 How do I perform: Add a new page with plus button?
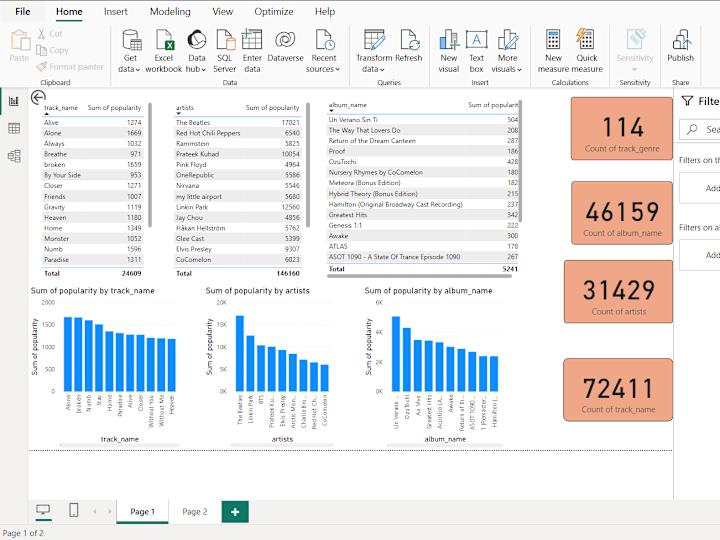[235, 512]
